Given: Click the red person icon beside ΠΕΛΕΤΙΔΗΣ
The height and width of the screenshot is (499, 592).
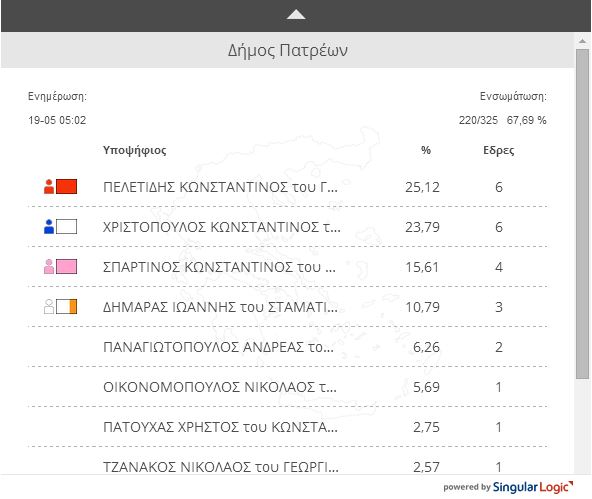Looking at the screenshot, I should tap(49, 187).
